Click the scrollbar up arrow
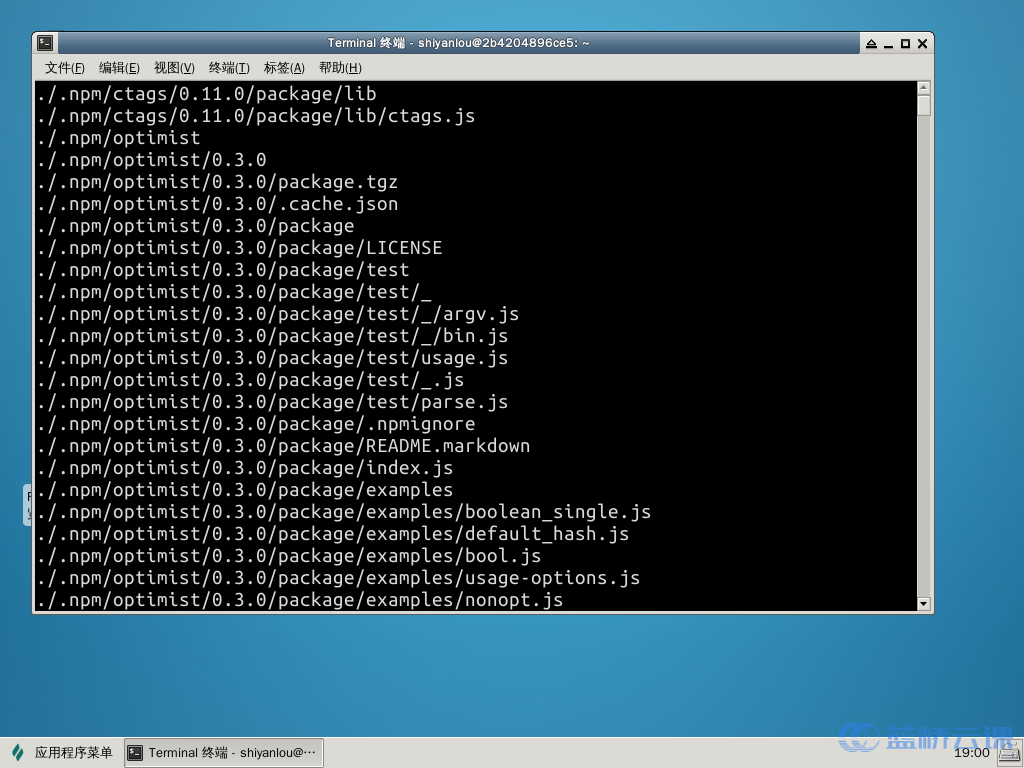The image size is (1024, 768). pos(923,88)
